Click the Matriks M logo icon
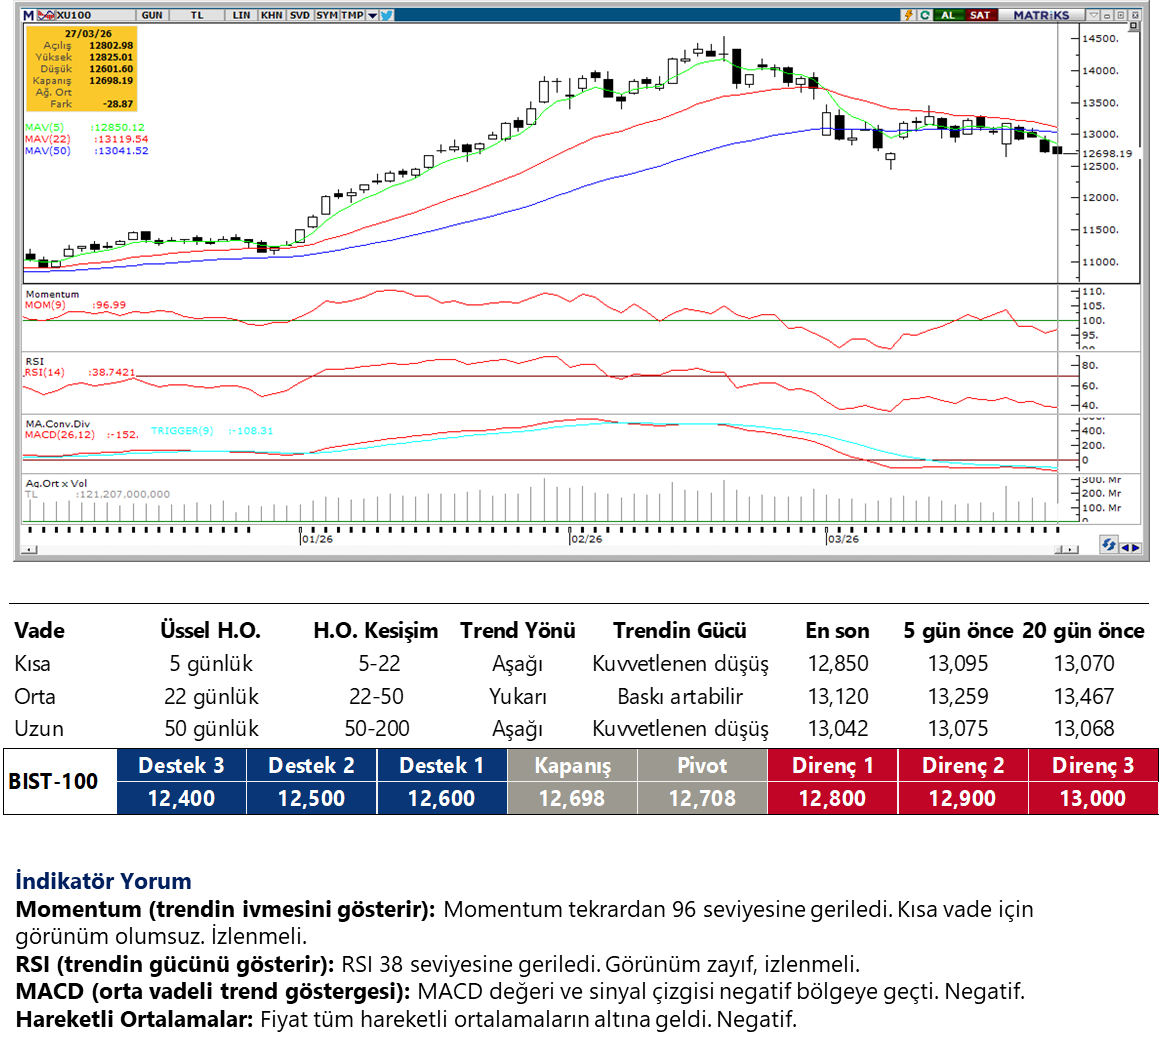This screenshot has width=1160, height=1046. click(x=28, y=15)
